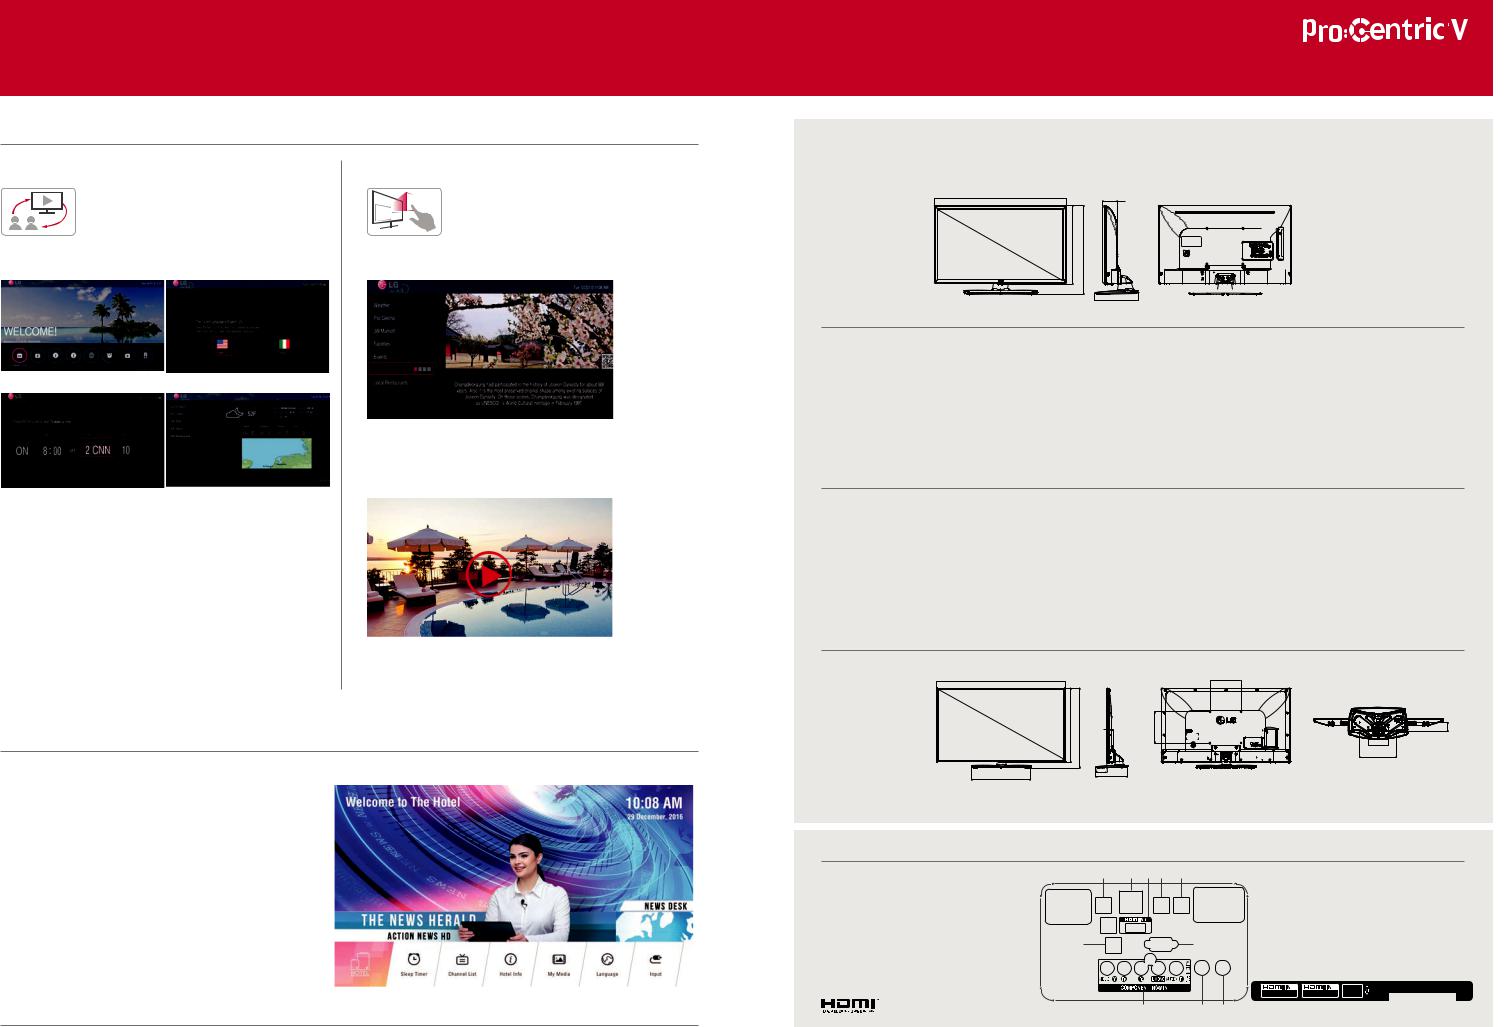The height and width of the screenshot is (1027, 1506).
Task: Click the COMPONENT connector row in jack panel diagram
Action: coord(1145,976)
